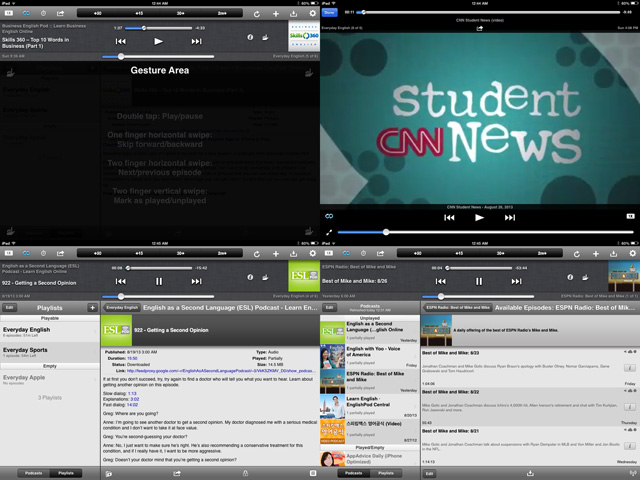Open settings gear in bottom-right screenshot

tap(632, 253)
